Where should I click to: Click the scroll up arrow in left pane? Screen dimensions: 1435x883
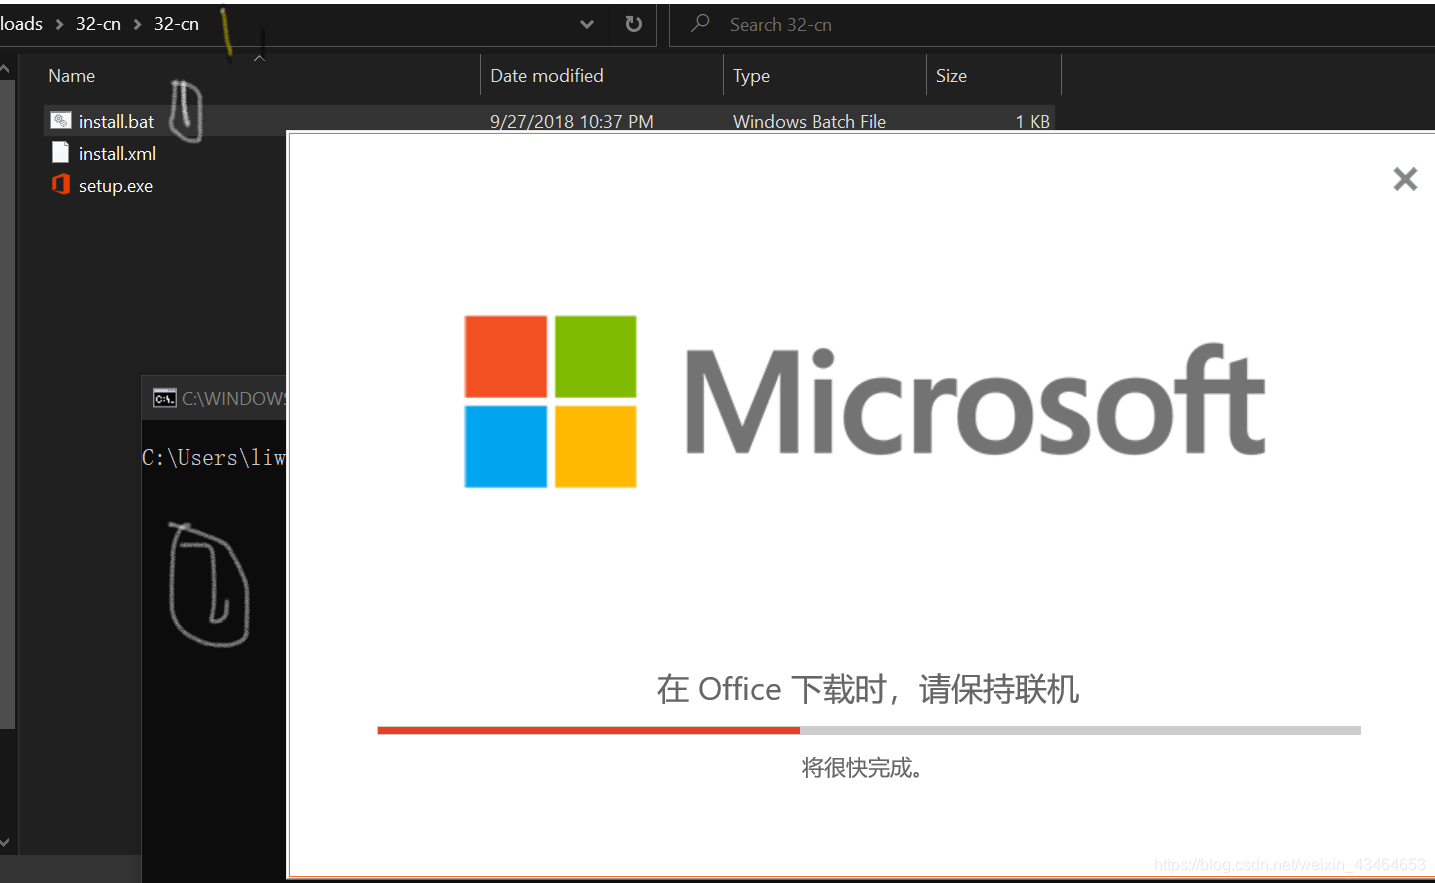pyautogui.click(x=5, y=68)
